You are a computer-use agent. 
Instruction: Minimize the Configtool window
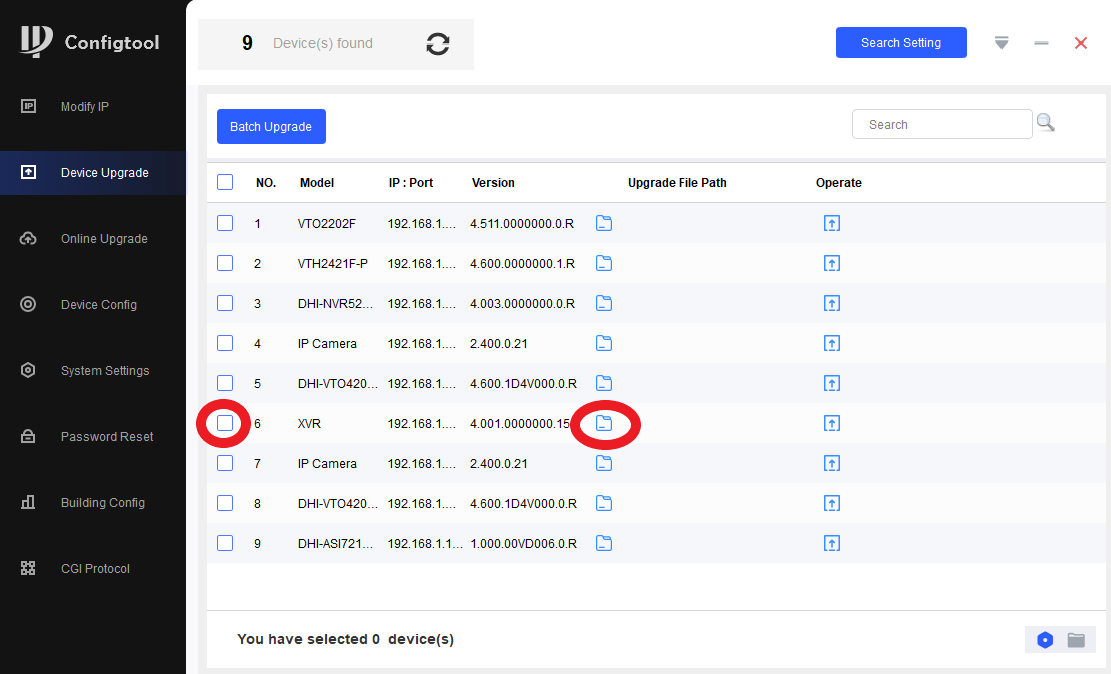tap(1041, 43)
